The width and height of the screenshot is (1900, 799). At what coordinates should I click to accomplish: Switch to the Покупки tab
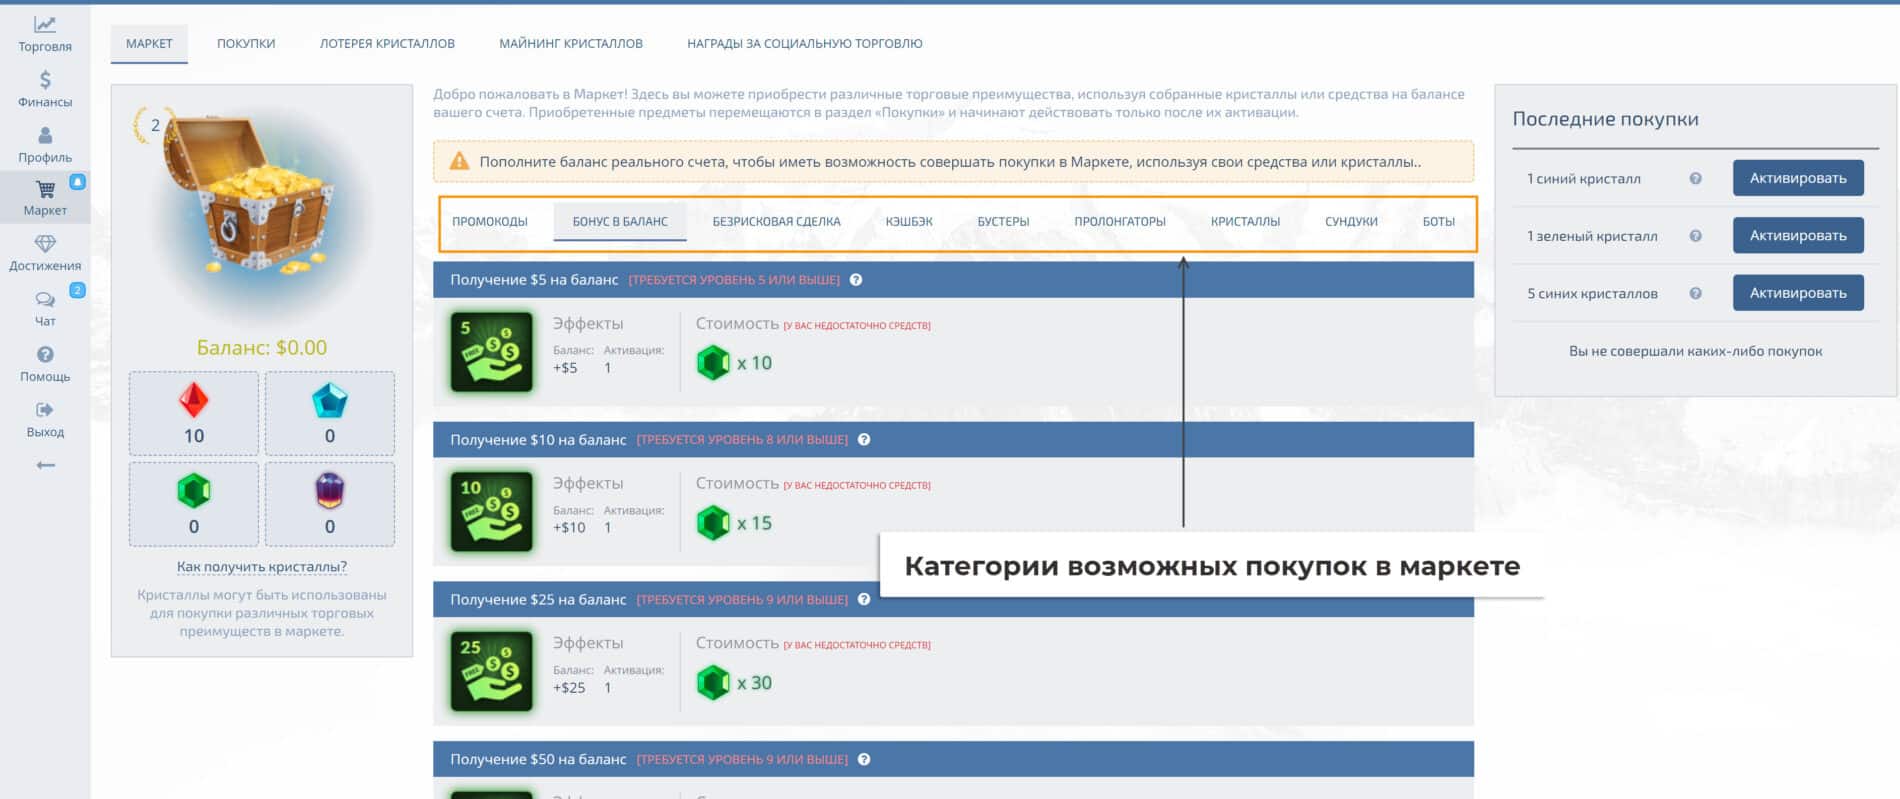pos(246,44)
